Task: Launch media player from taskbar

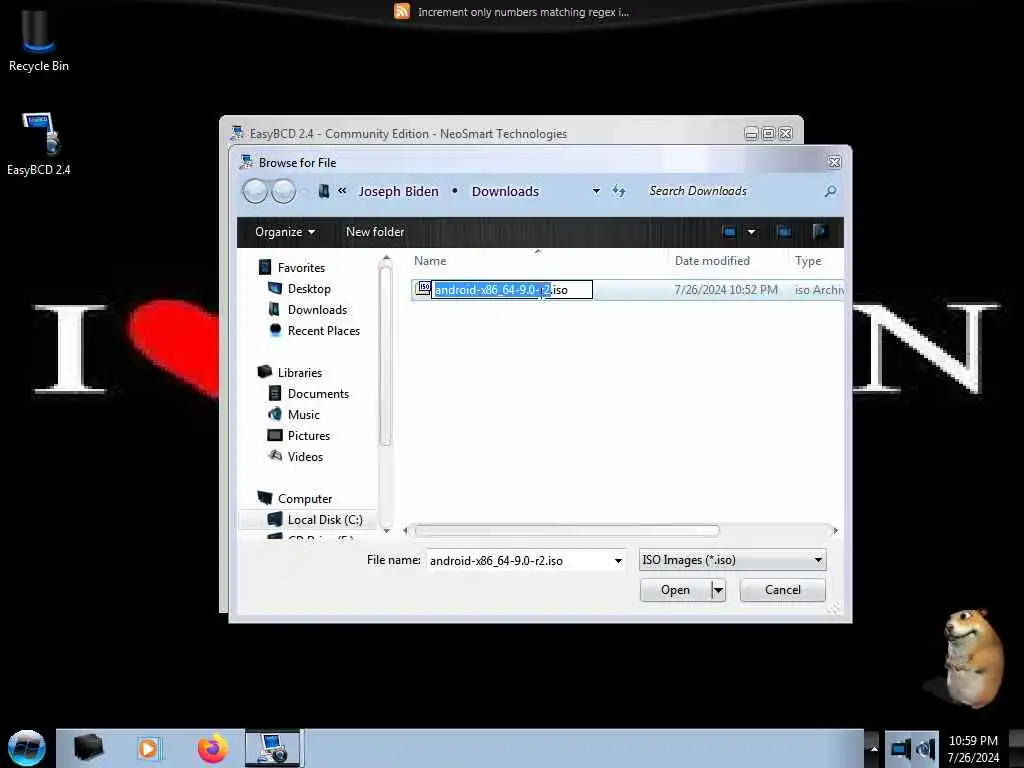Action: 149,748
